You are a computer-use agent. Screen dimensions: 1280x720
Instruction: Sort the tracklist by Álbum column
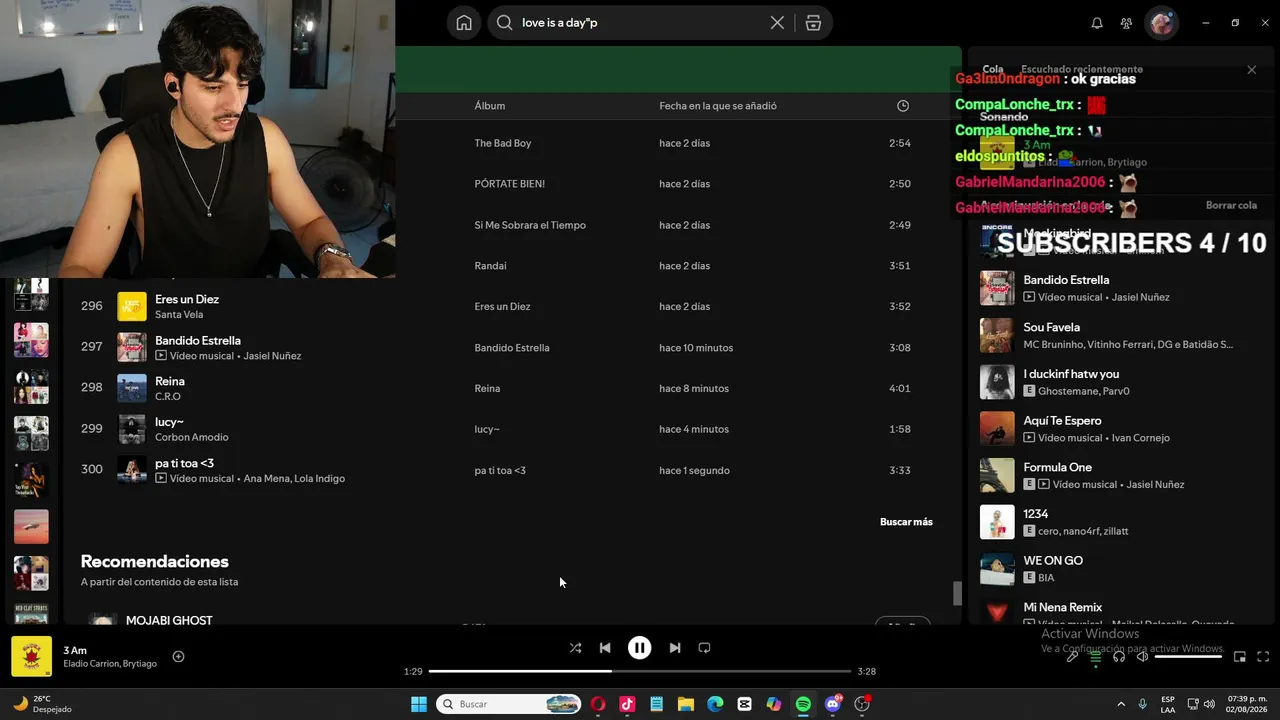(490, 106)
